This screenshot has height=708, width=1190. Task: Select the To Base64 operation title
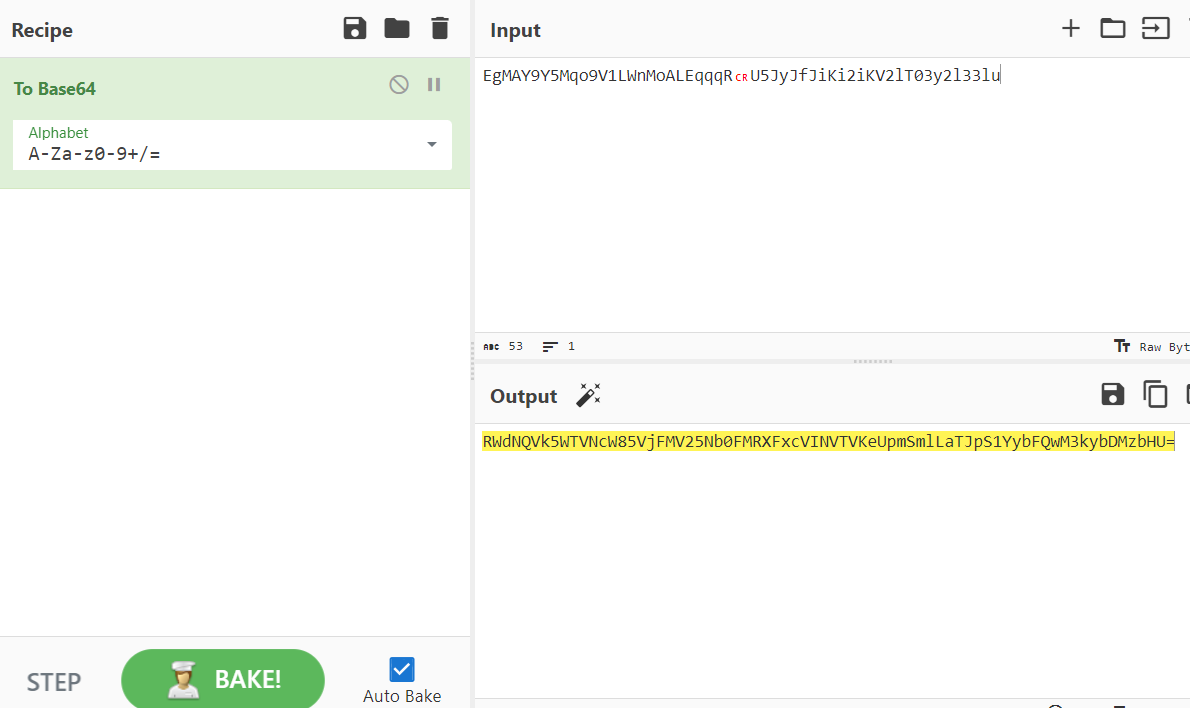click(x=55, y=89)
